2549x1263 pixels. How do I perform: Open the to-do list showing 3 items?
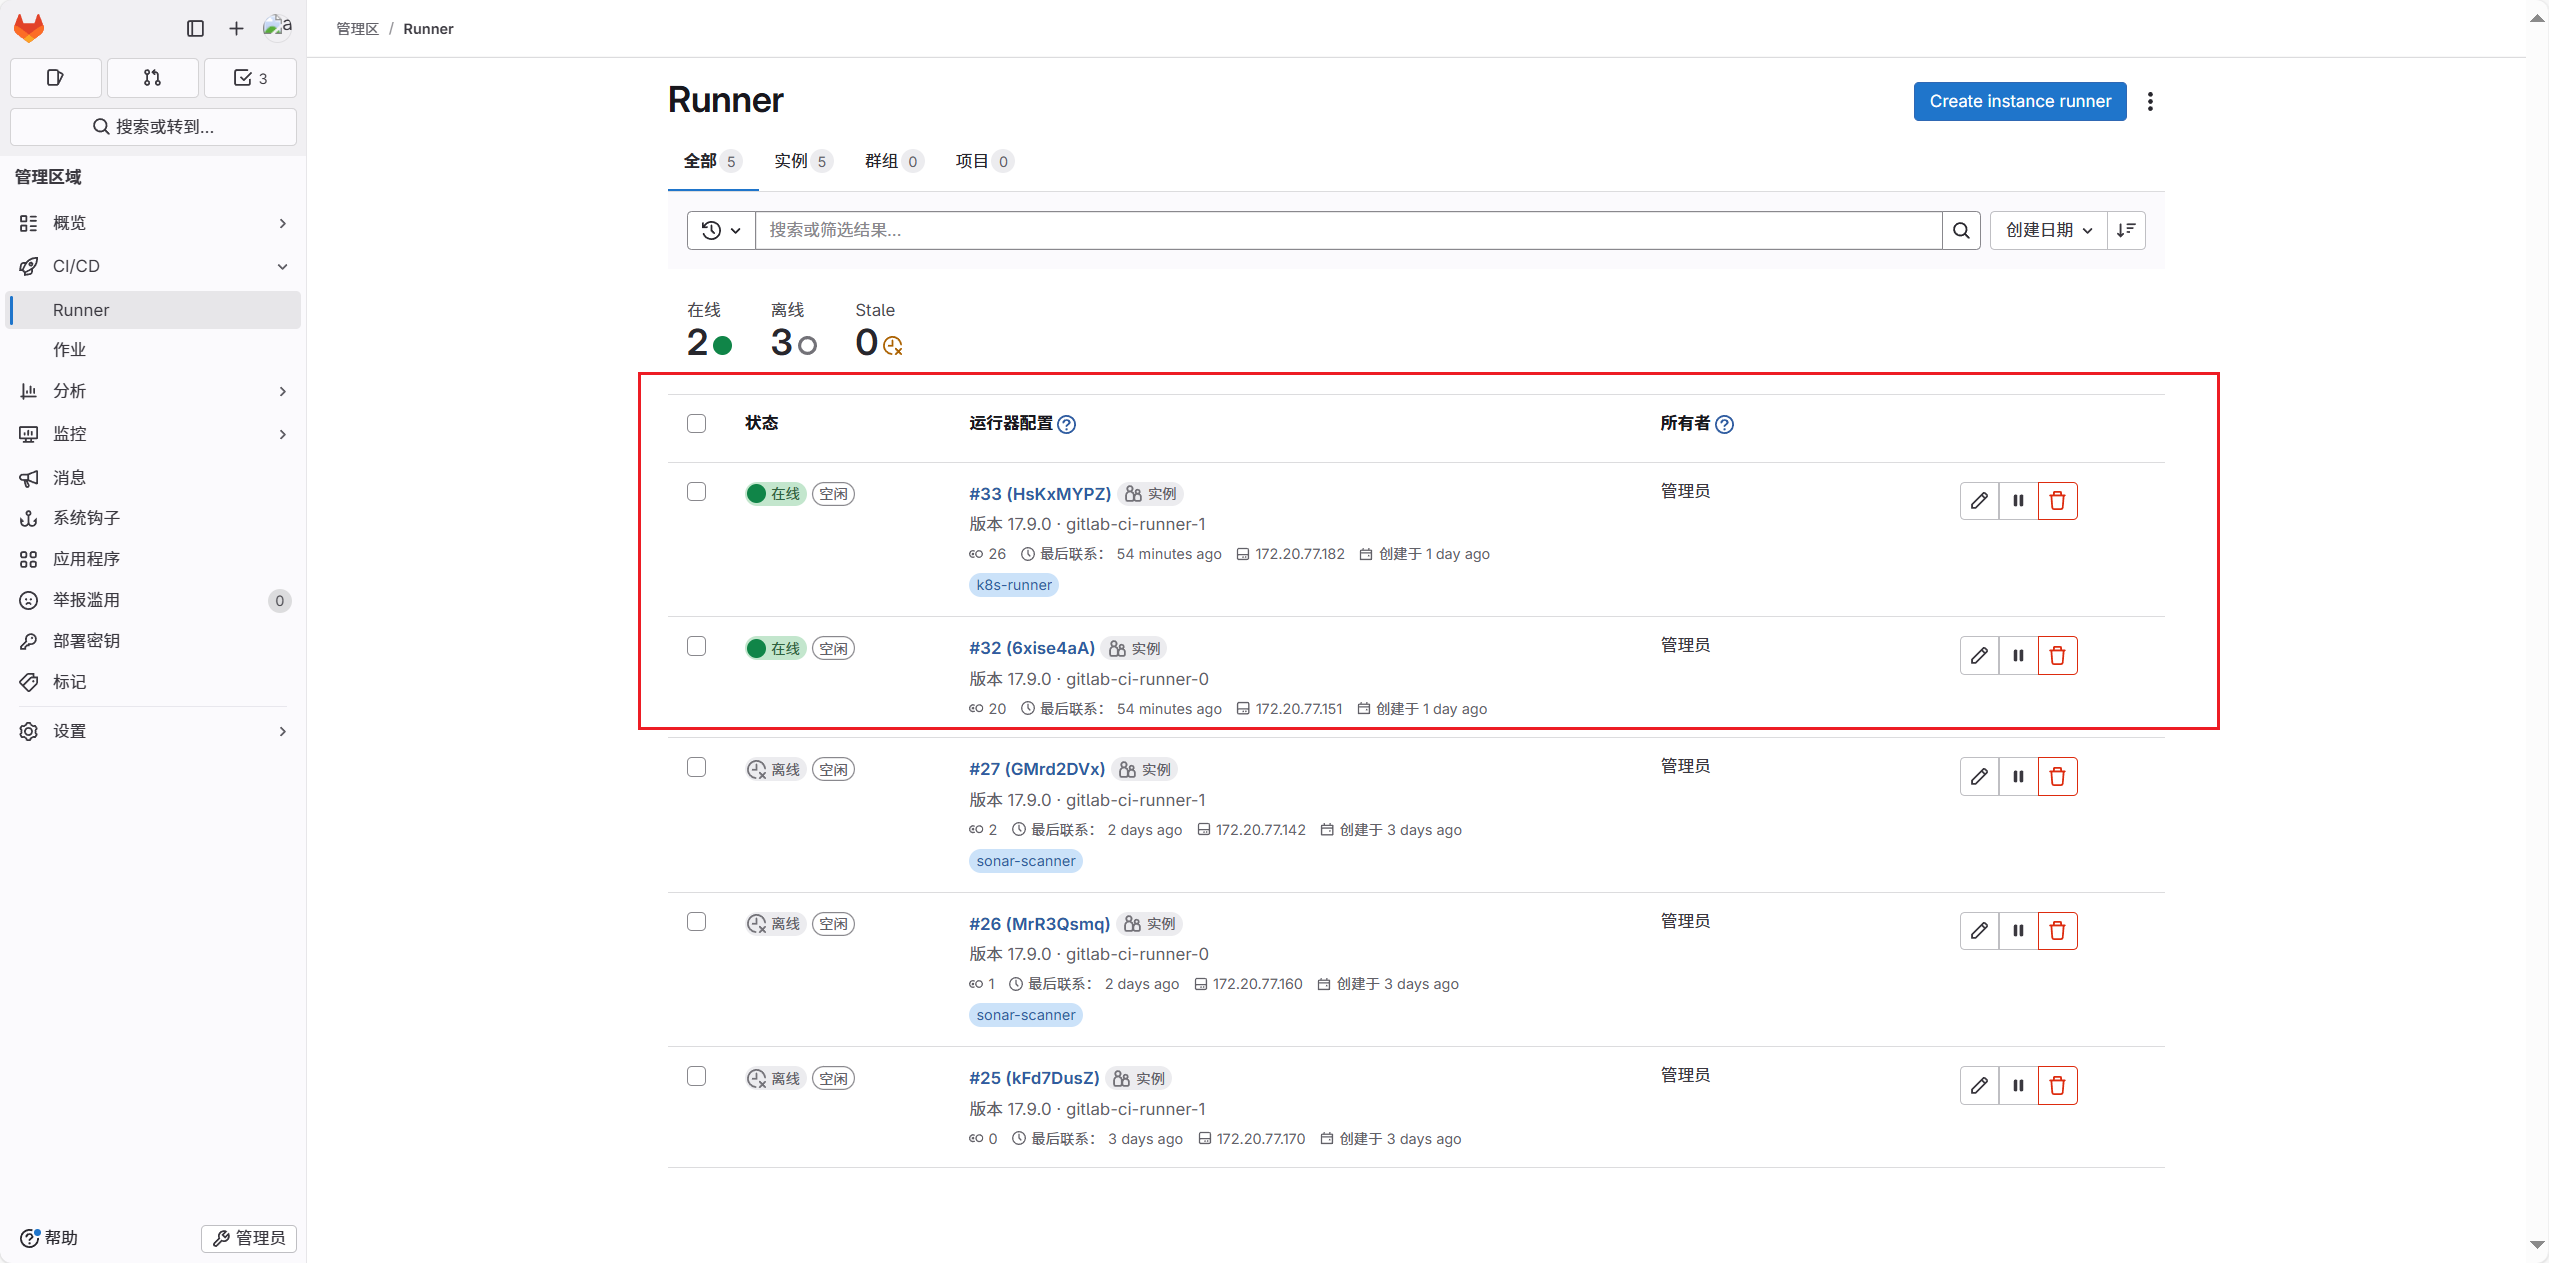point(249,77)
